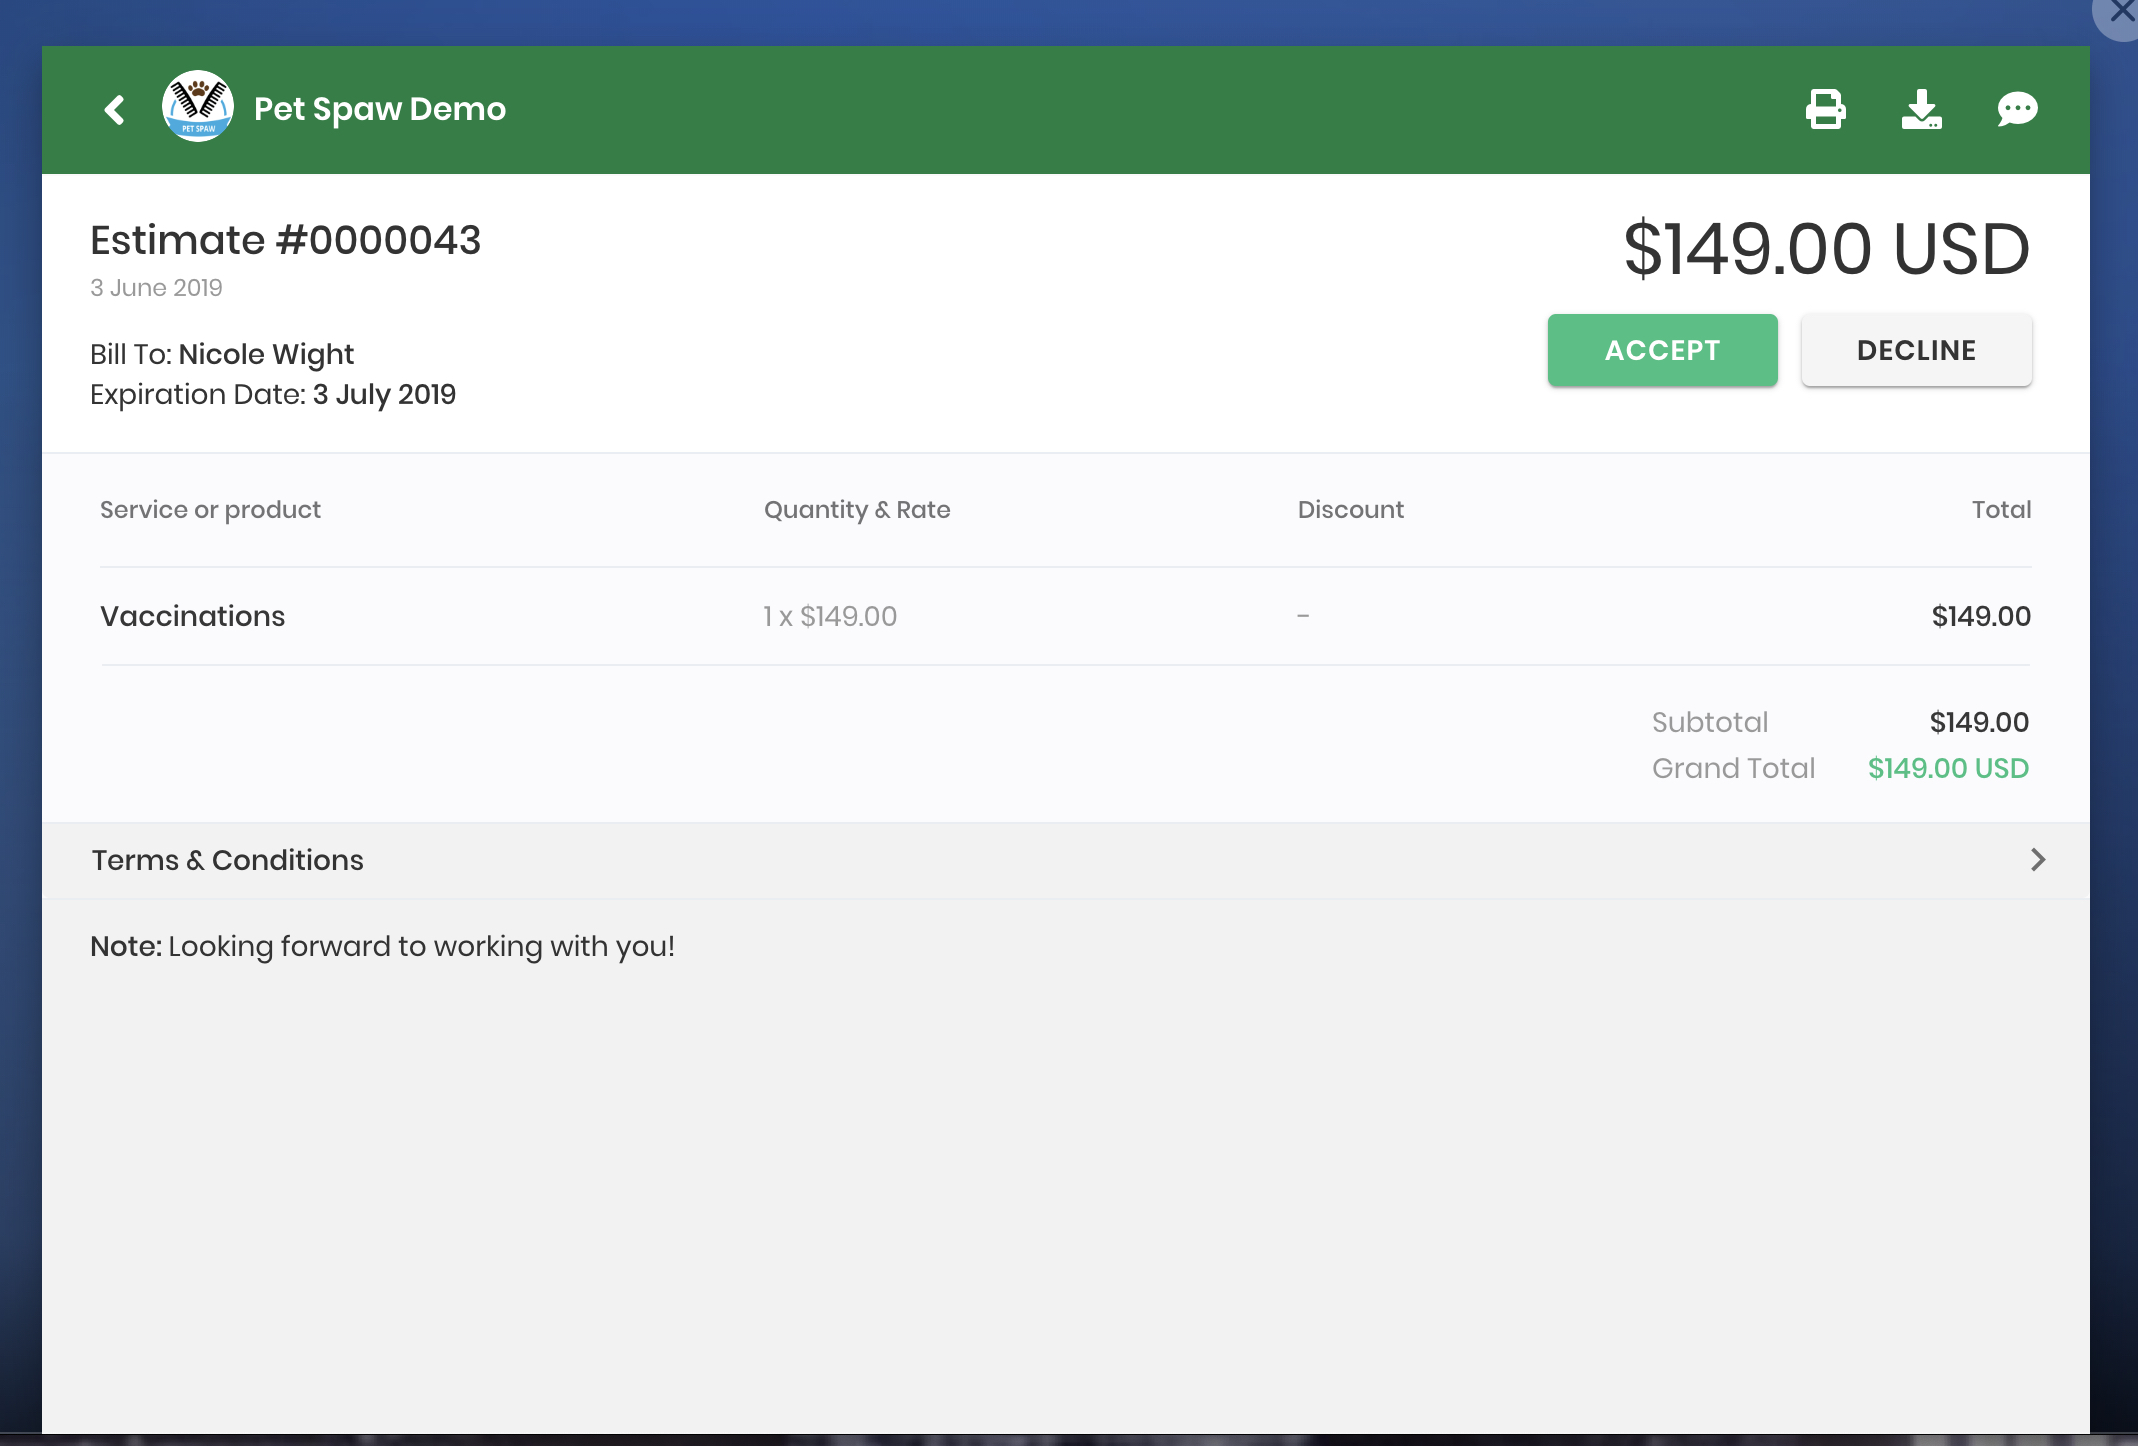Select the Vaccinations line item
The image size is (2138, 1446).
click(x=192, y=616)
